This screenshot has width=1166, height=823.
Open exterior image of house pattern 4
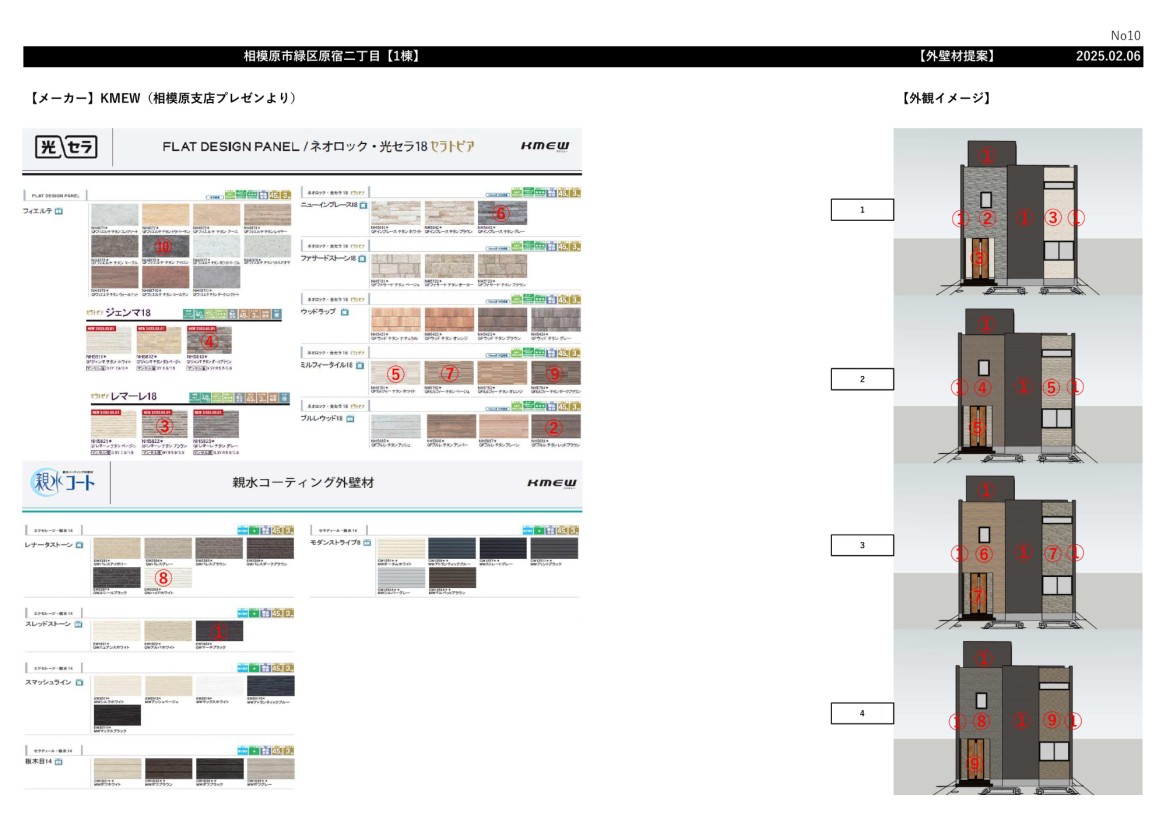pos(1017,712)
